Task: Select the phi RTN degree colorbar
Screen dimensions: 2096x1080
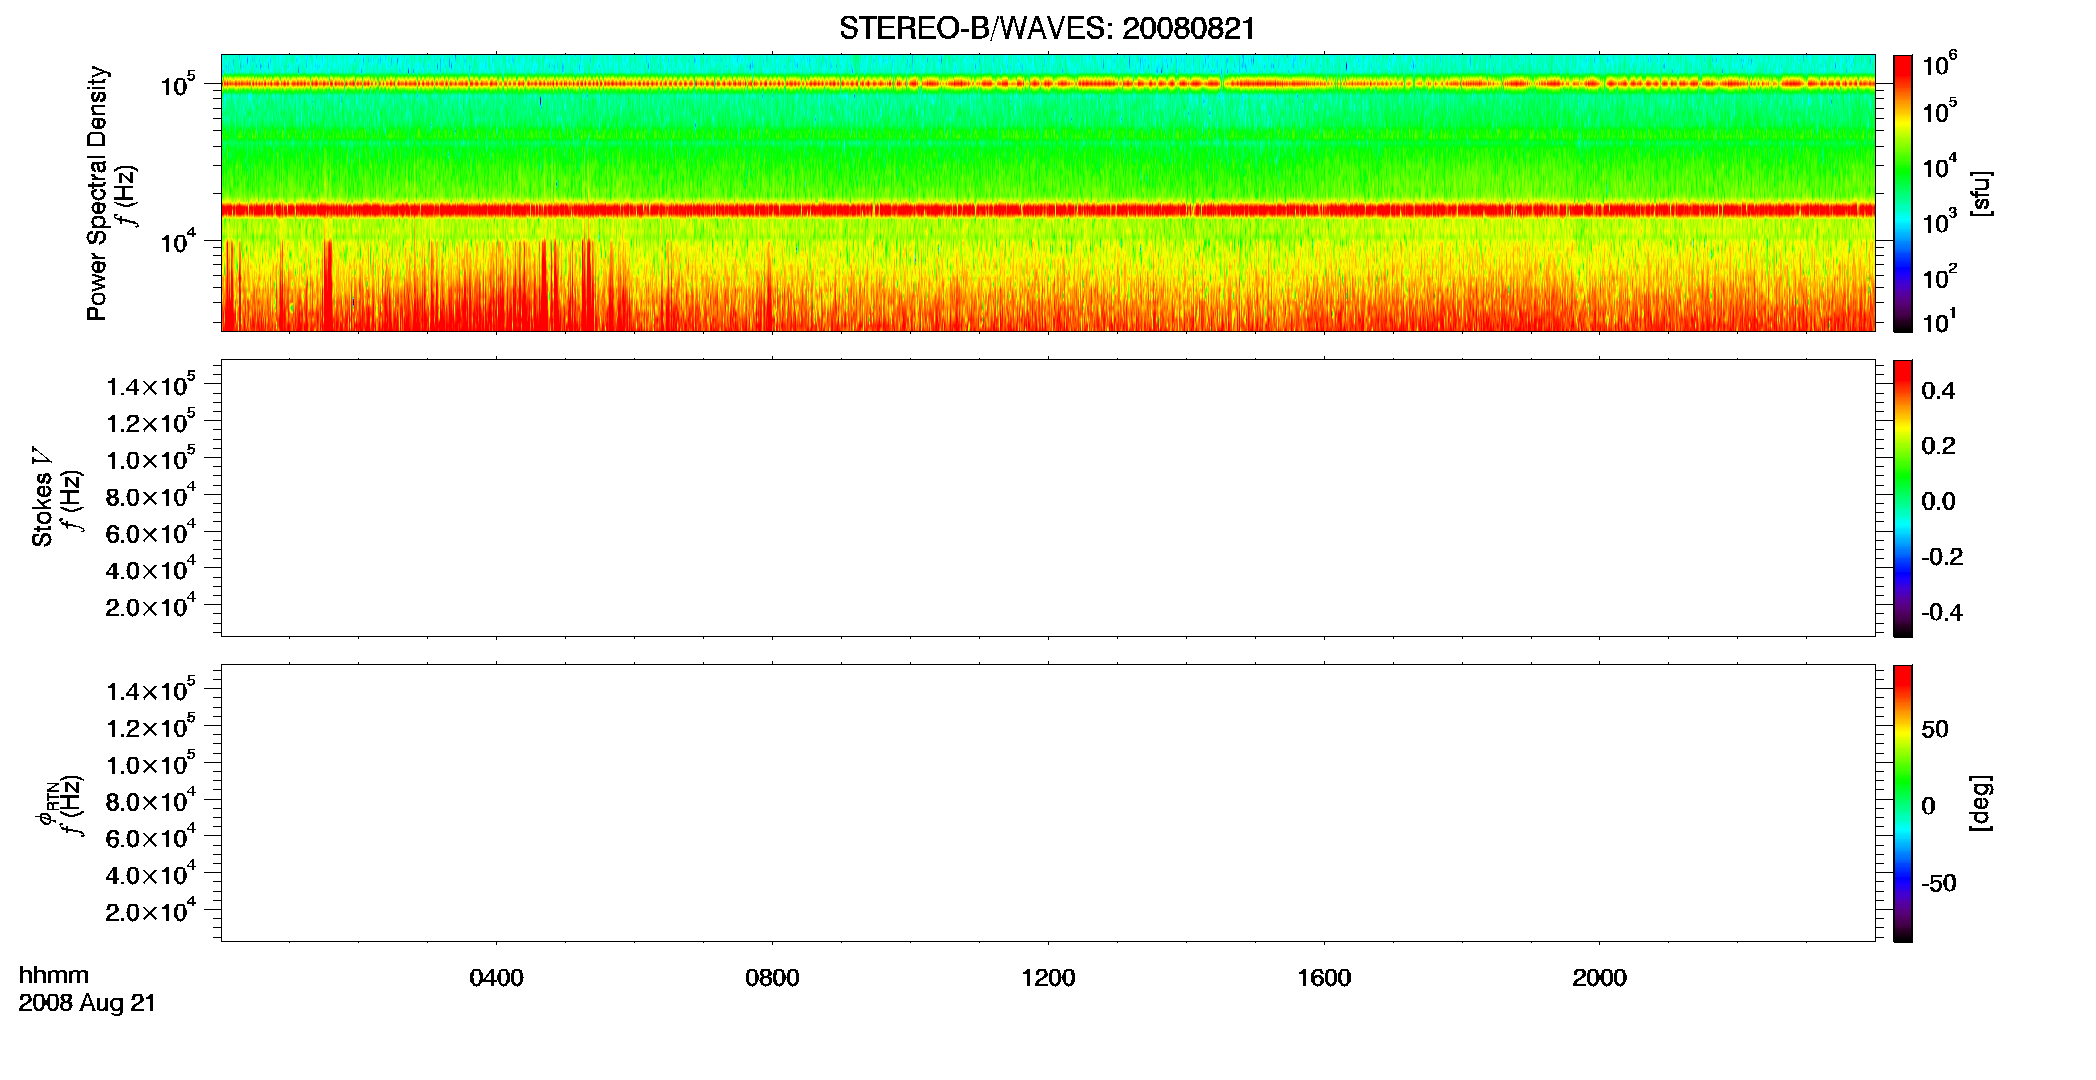Action: pyautogui.click(x=1903, y=803)
